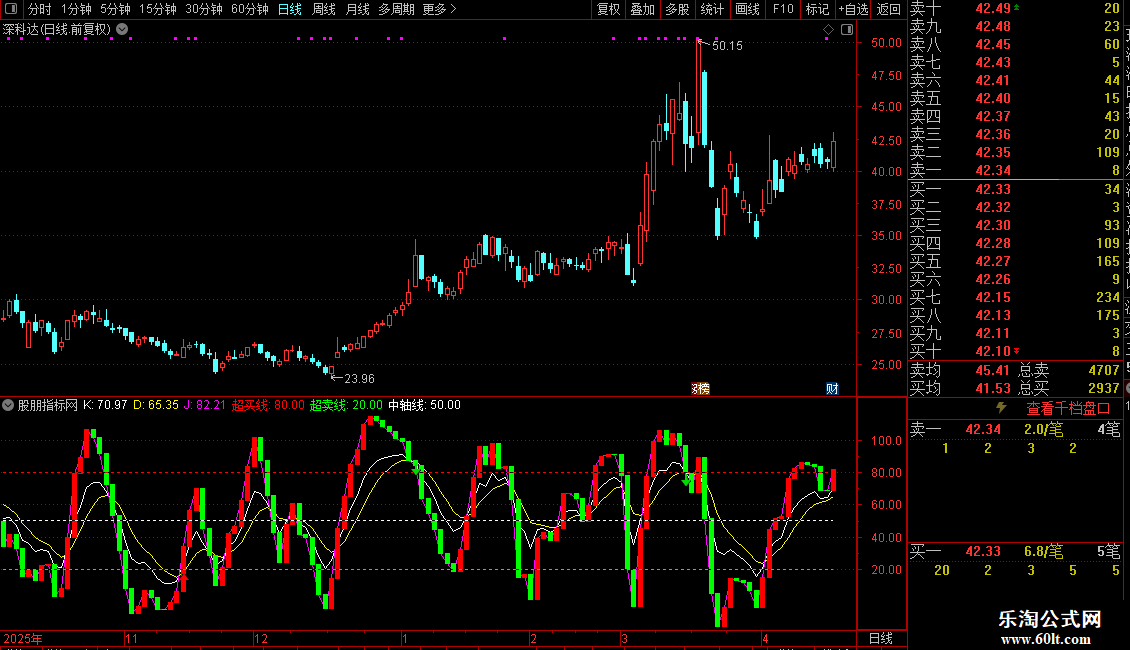The height and width of the screenshot is (650, 1130).
Task: Select 卖十 ask price 42.49
Action: pyautogui.click(x=993, y=8)
